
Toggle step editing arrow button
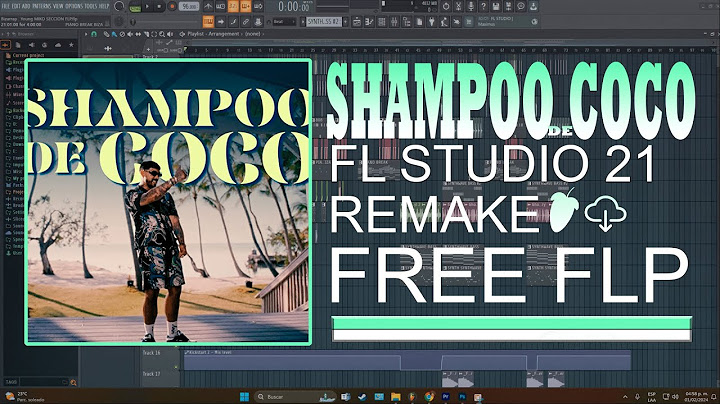(x=220, y=22)
